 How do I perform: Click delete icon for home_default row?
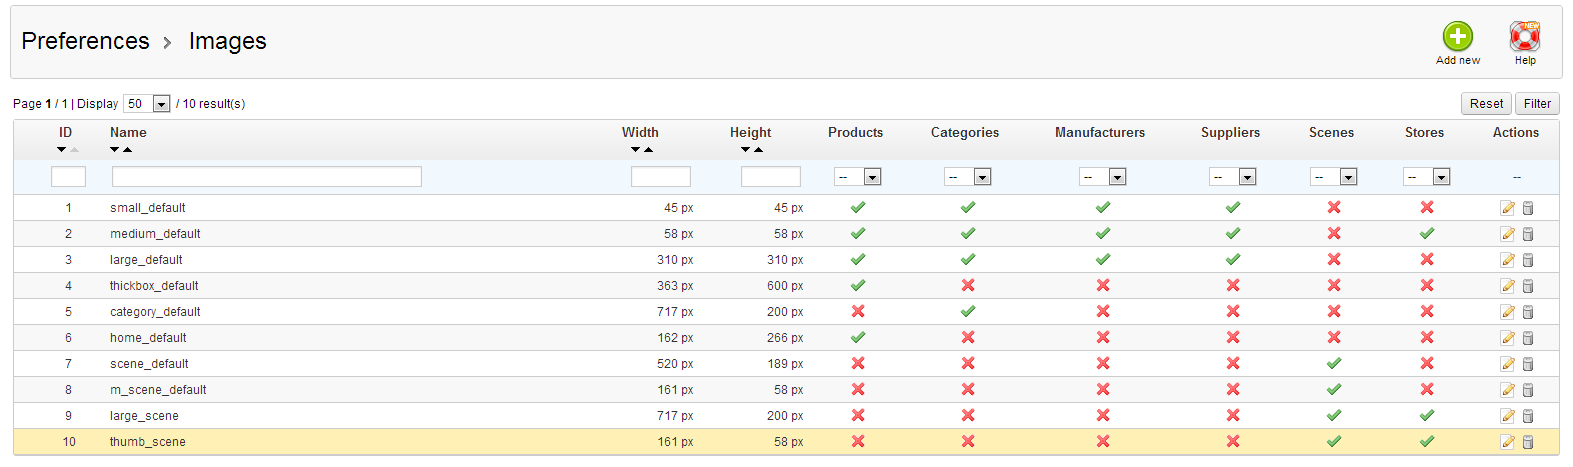[1528, 338]
